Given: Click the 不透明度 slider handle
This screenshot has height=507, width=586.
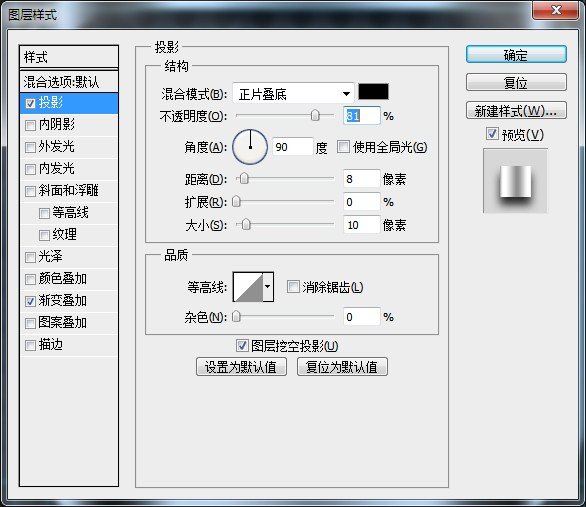Looking at the screenshot, I should pyautogui.click(x=315, y=115).
